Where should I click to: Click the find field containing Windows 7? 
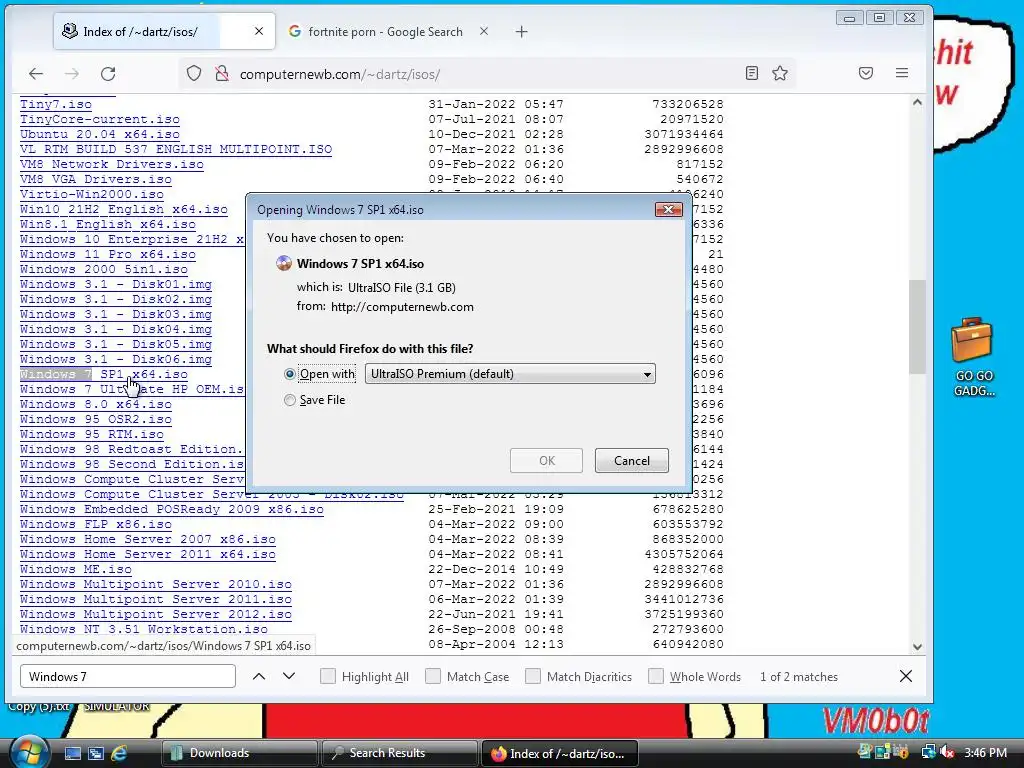[128, 677]
